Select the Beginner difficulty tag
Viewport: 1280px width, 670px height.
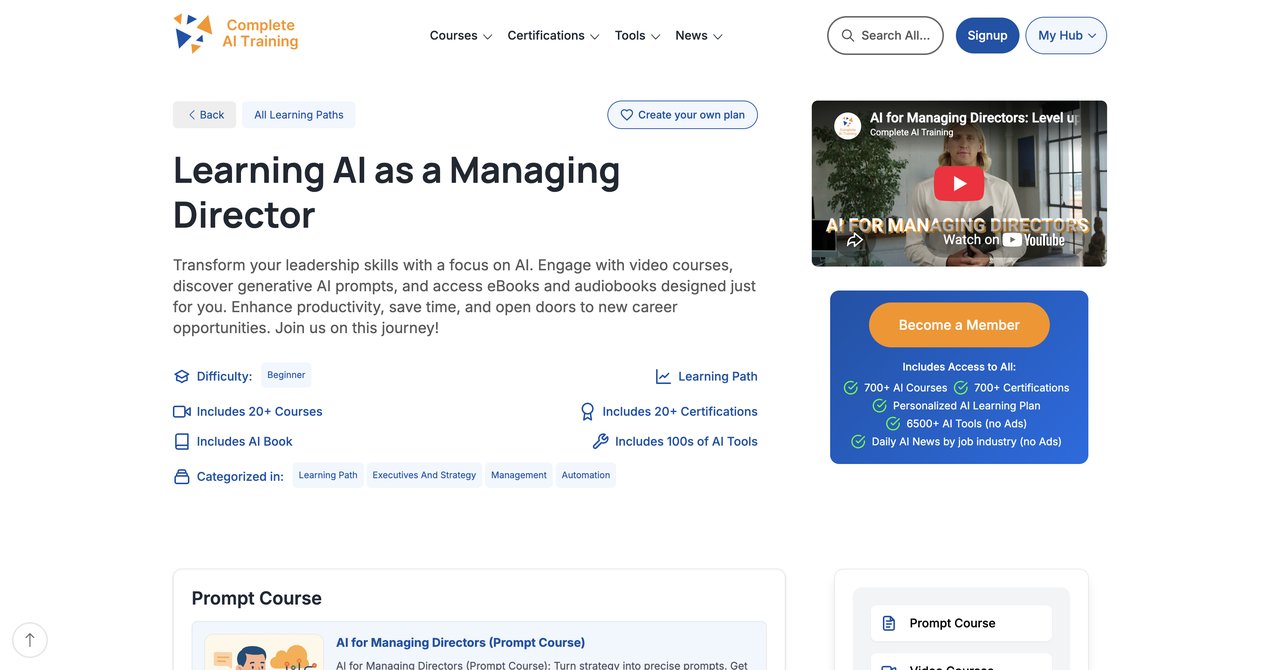pos(286,375)
